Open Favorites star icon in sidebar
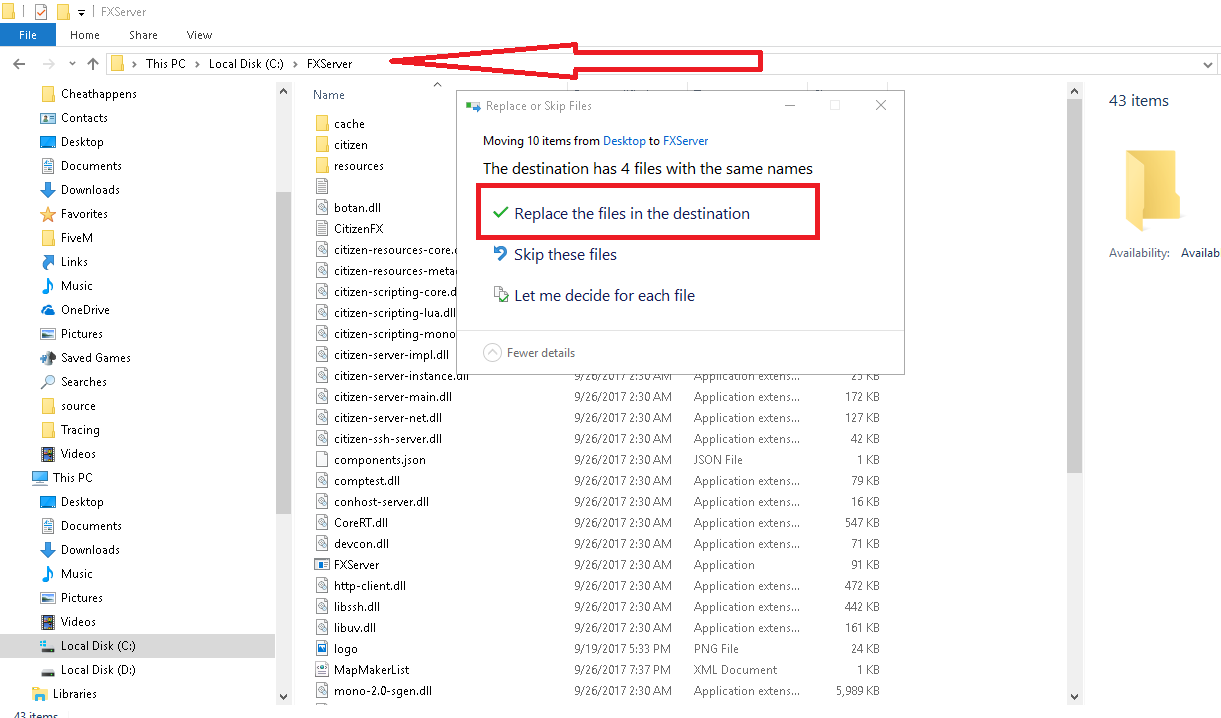The width and height of the screenshot is (1221, 718). click(48, 214)
